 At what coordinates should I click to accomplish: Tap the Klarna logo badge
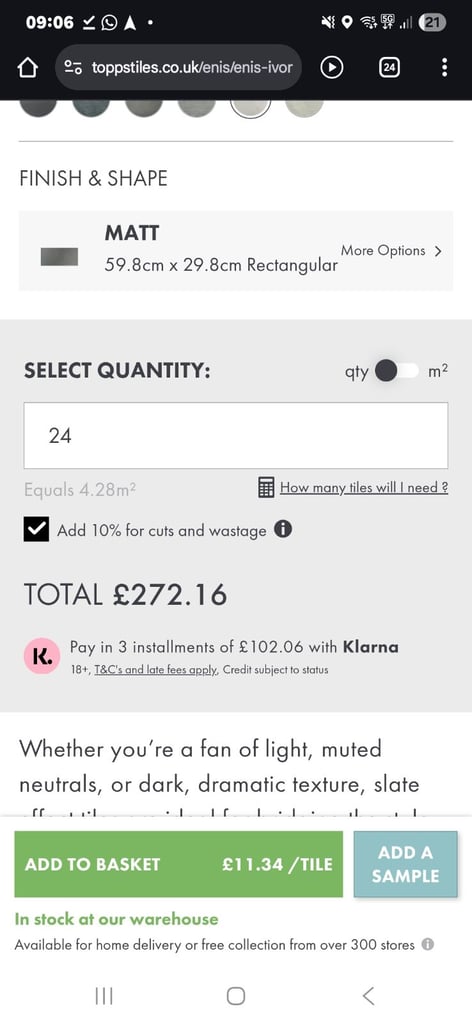tap(42, 657)
